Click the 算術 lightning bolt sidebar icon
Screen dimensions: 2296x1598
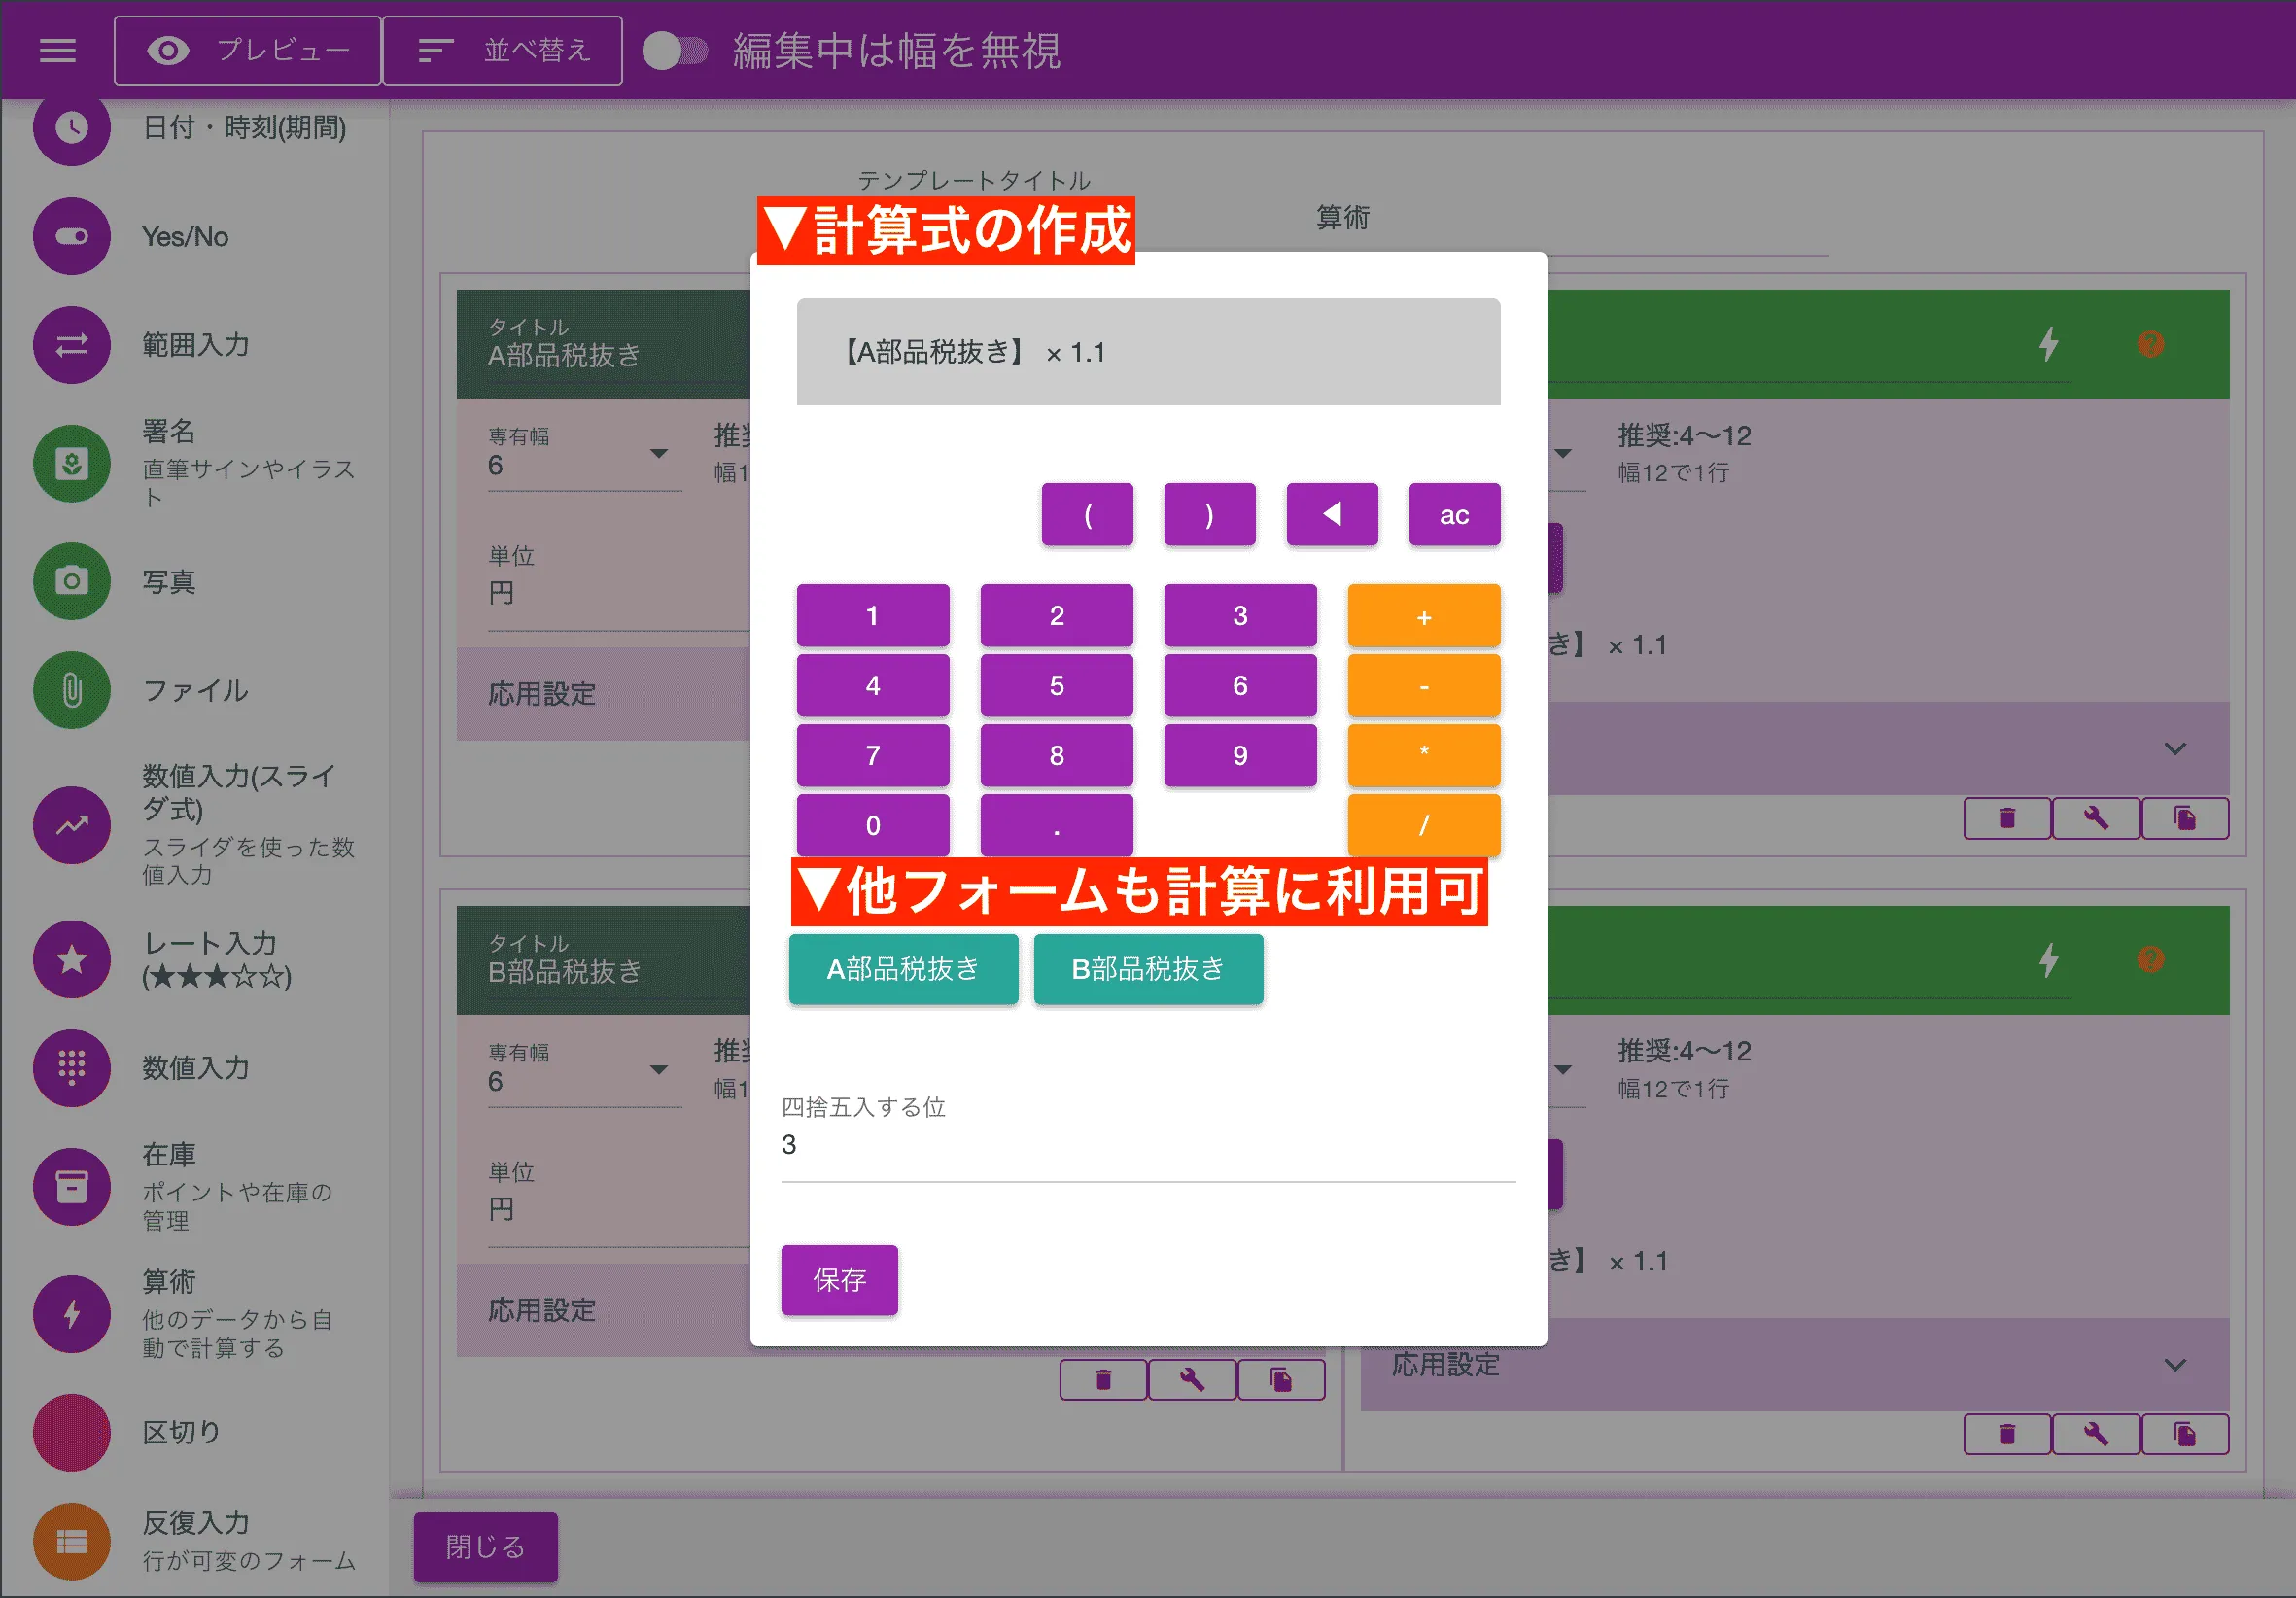coord(71,1314)
